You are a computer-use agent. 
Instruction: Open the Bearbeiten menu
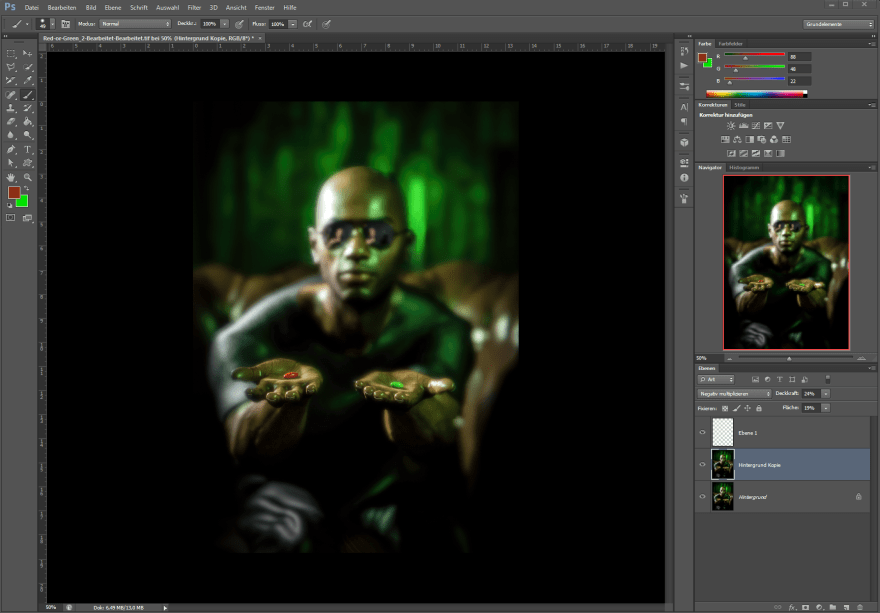click(x=62, y=7)
